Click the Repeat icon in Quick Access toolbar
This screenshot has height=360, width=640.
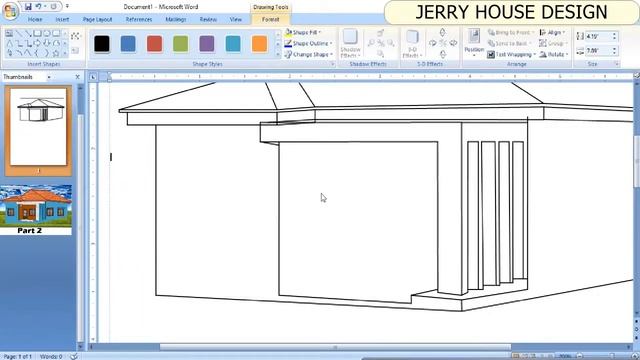point(53,7)
